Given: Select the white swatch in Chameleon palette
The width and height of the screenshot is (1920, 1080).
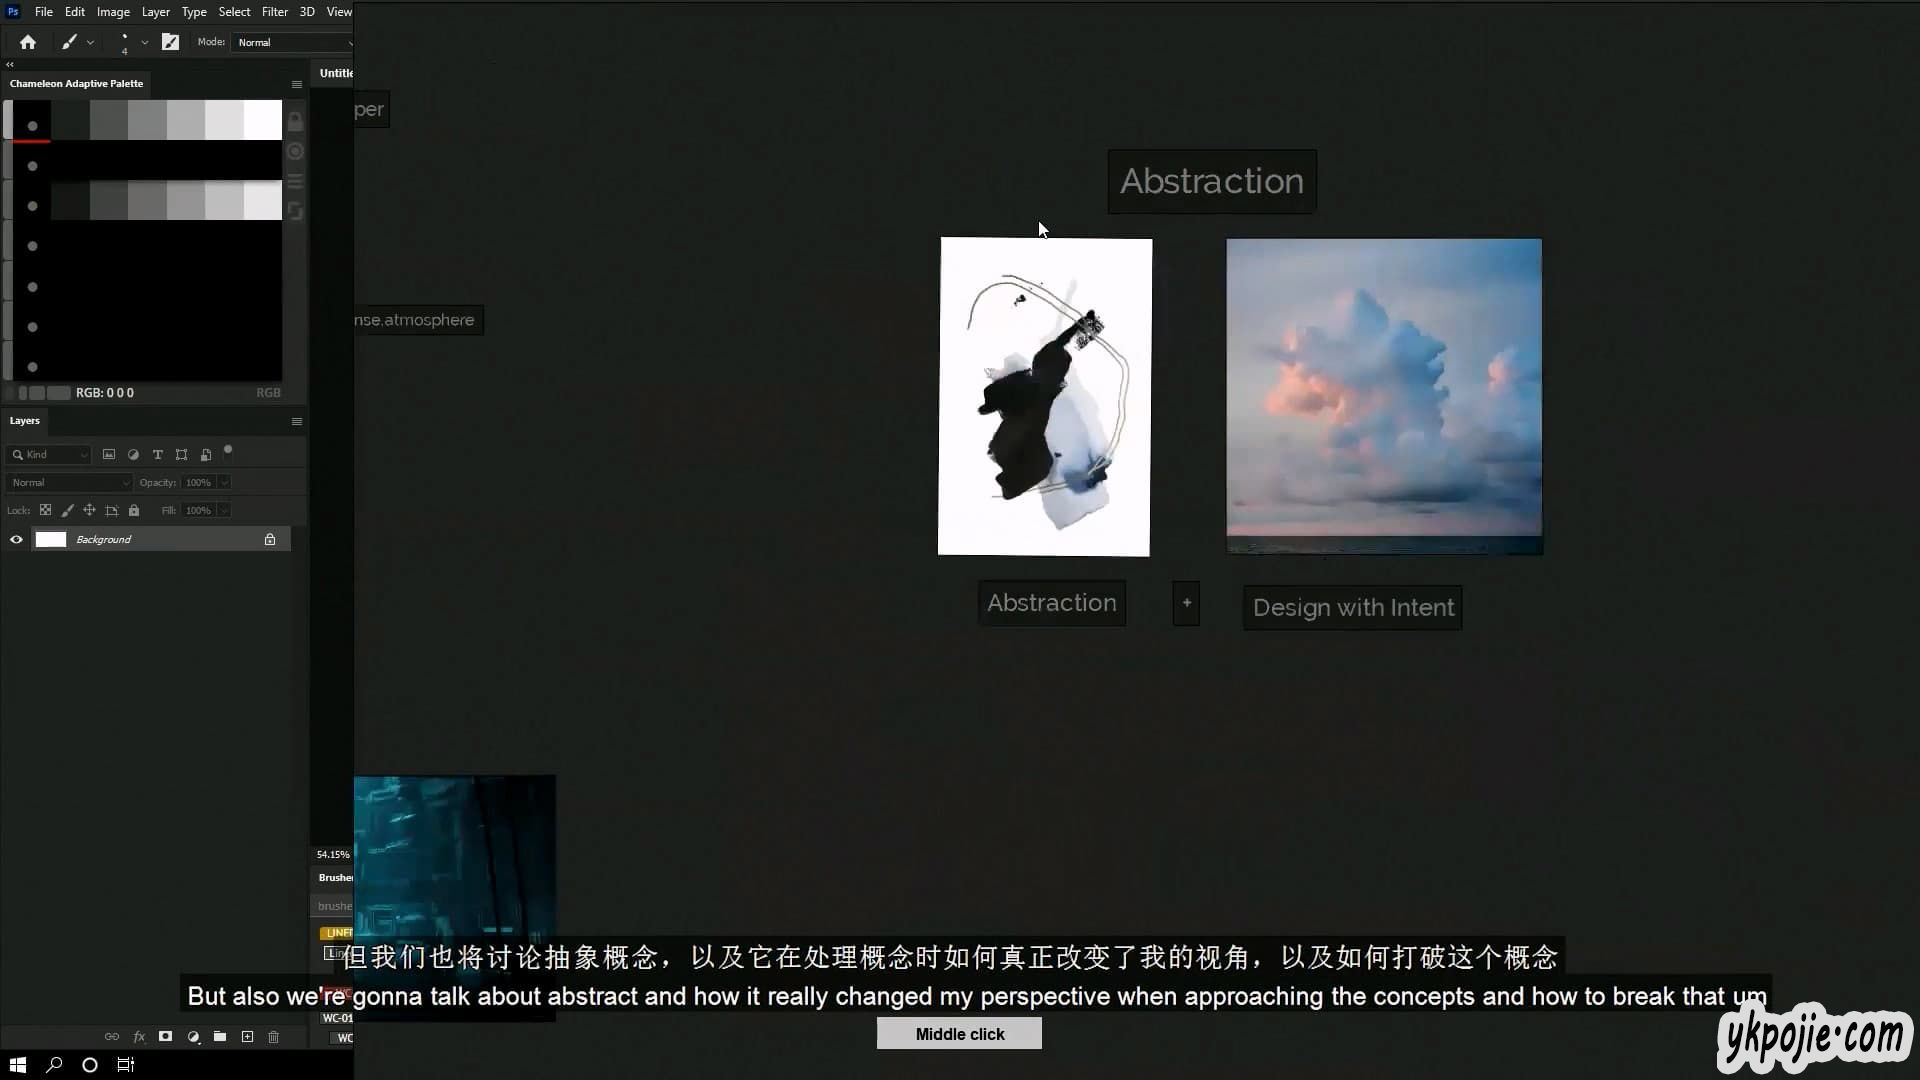Looking at the screenshot, I should tap(263, 120).
